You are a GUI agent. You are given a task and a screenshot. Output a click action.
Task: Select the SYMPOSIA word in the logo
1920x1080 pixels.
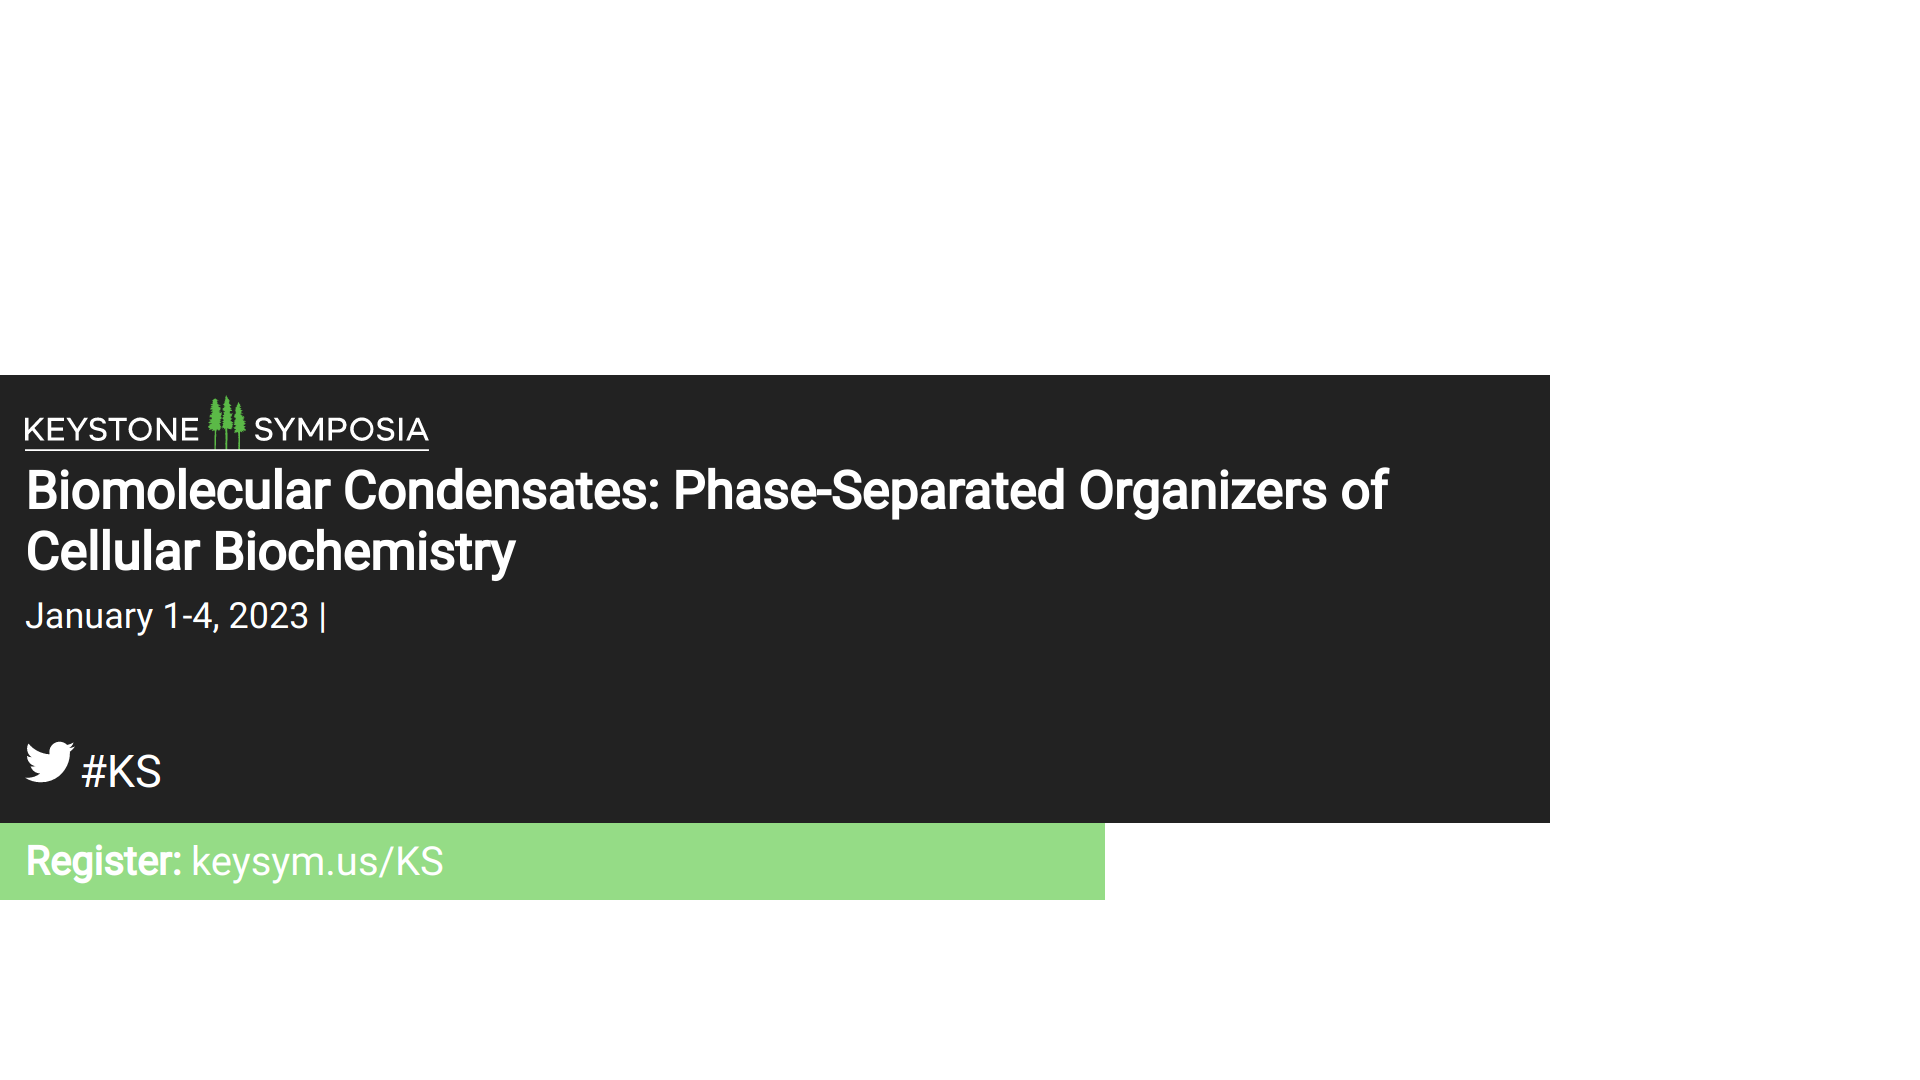pyautogui.click(x=341, y=430)
